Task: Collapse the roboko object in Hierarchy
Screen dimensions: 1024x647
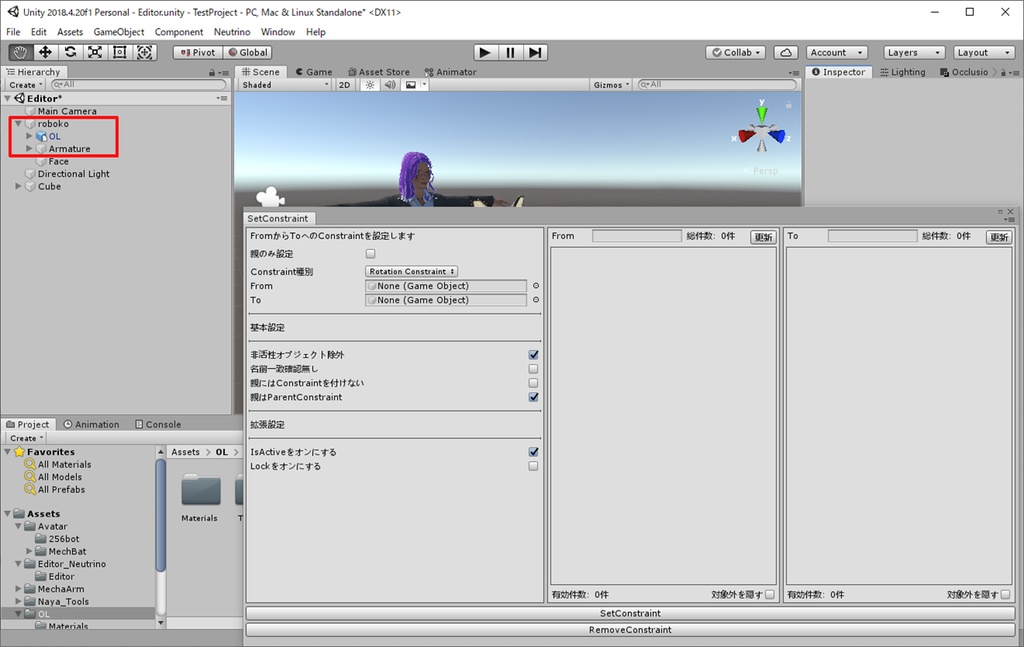Action: tap(17, 124)
